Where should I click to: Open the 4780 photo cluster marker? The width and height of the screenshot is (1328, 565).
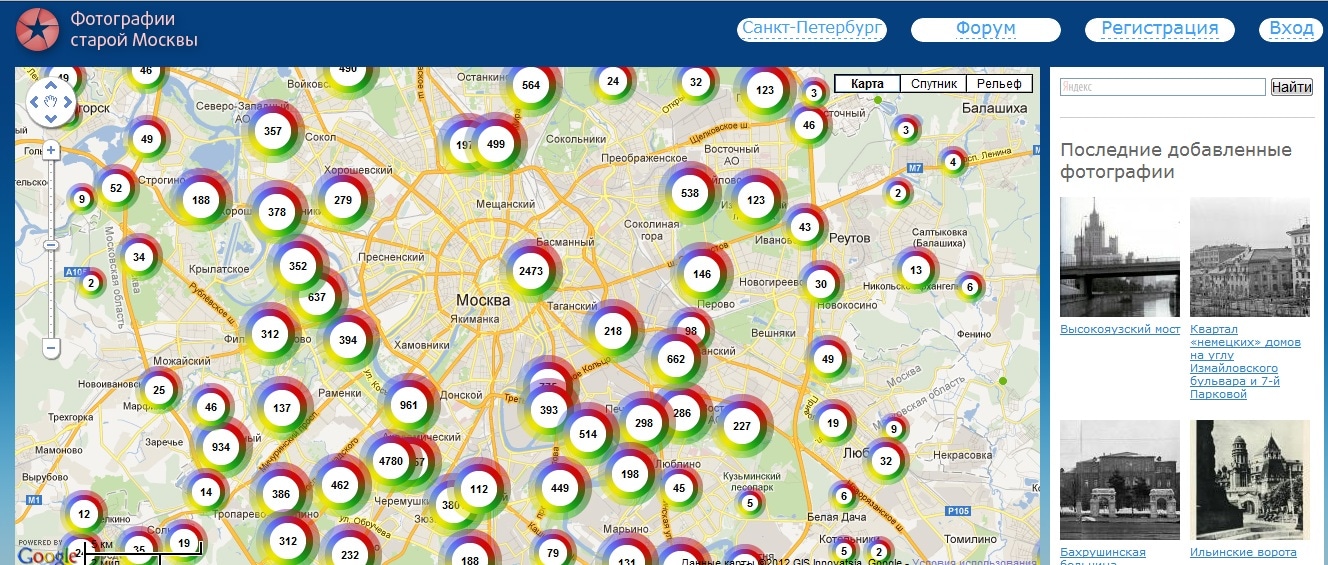point(391,462)
